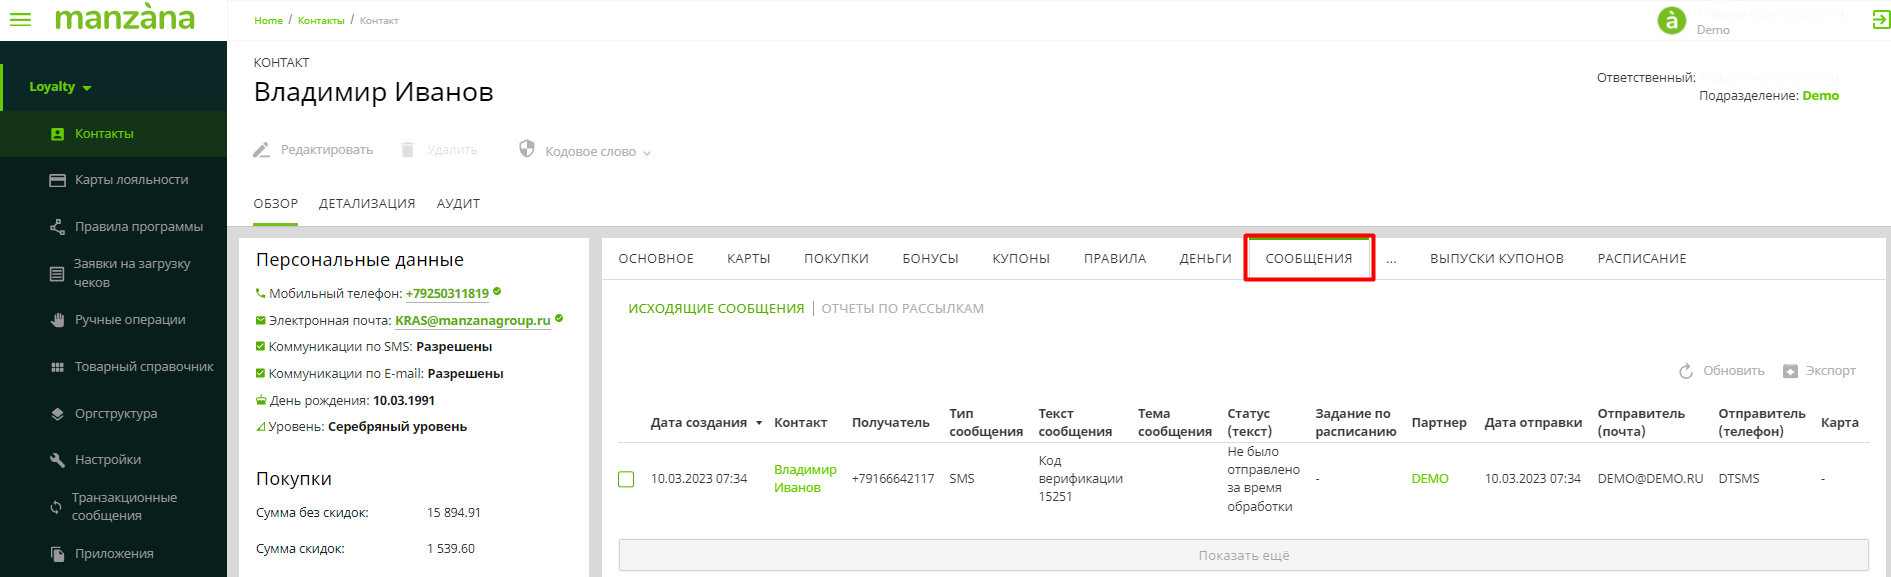This screenshot has width=1891, height=577.
Task: Click the logout icon at top right
Action: [1880, 20]
